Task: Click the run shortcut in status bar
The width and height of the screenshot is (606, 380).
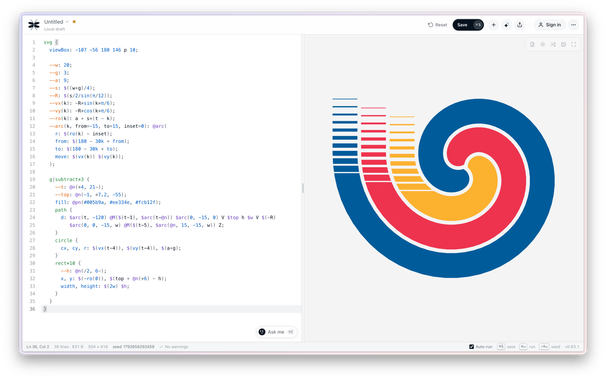Action: (527, 347)
